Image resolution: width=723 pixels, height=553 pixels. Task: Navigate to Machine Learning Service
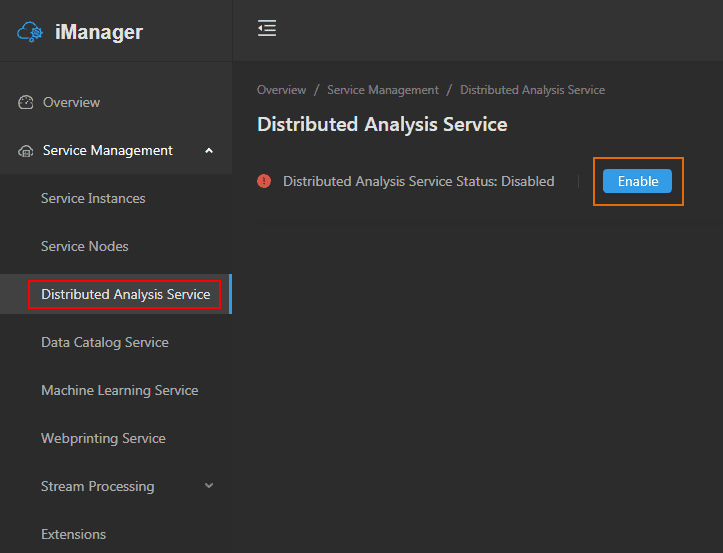pos(119,390)
